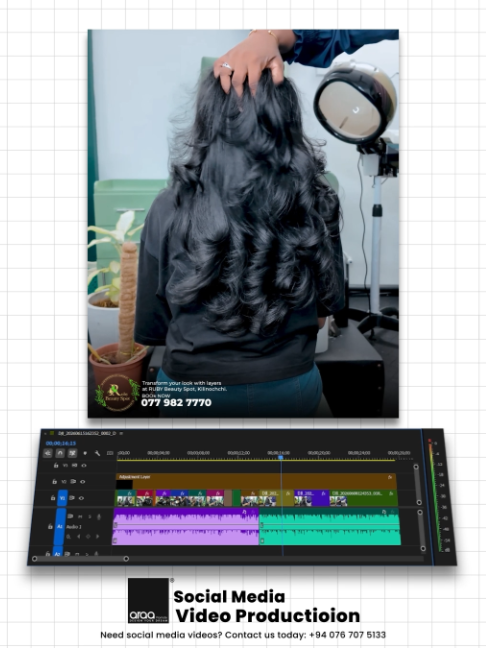This screenshot has width=486, height=648.
Task: Toggle sync lock on track V3
Action: 74,465
